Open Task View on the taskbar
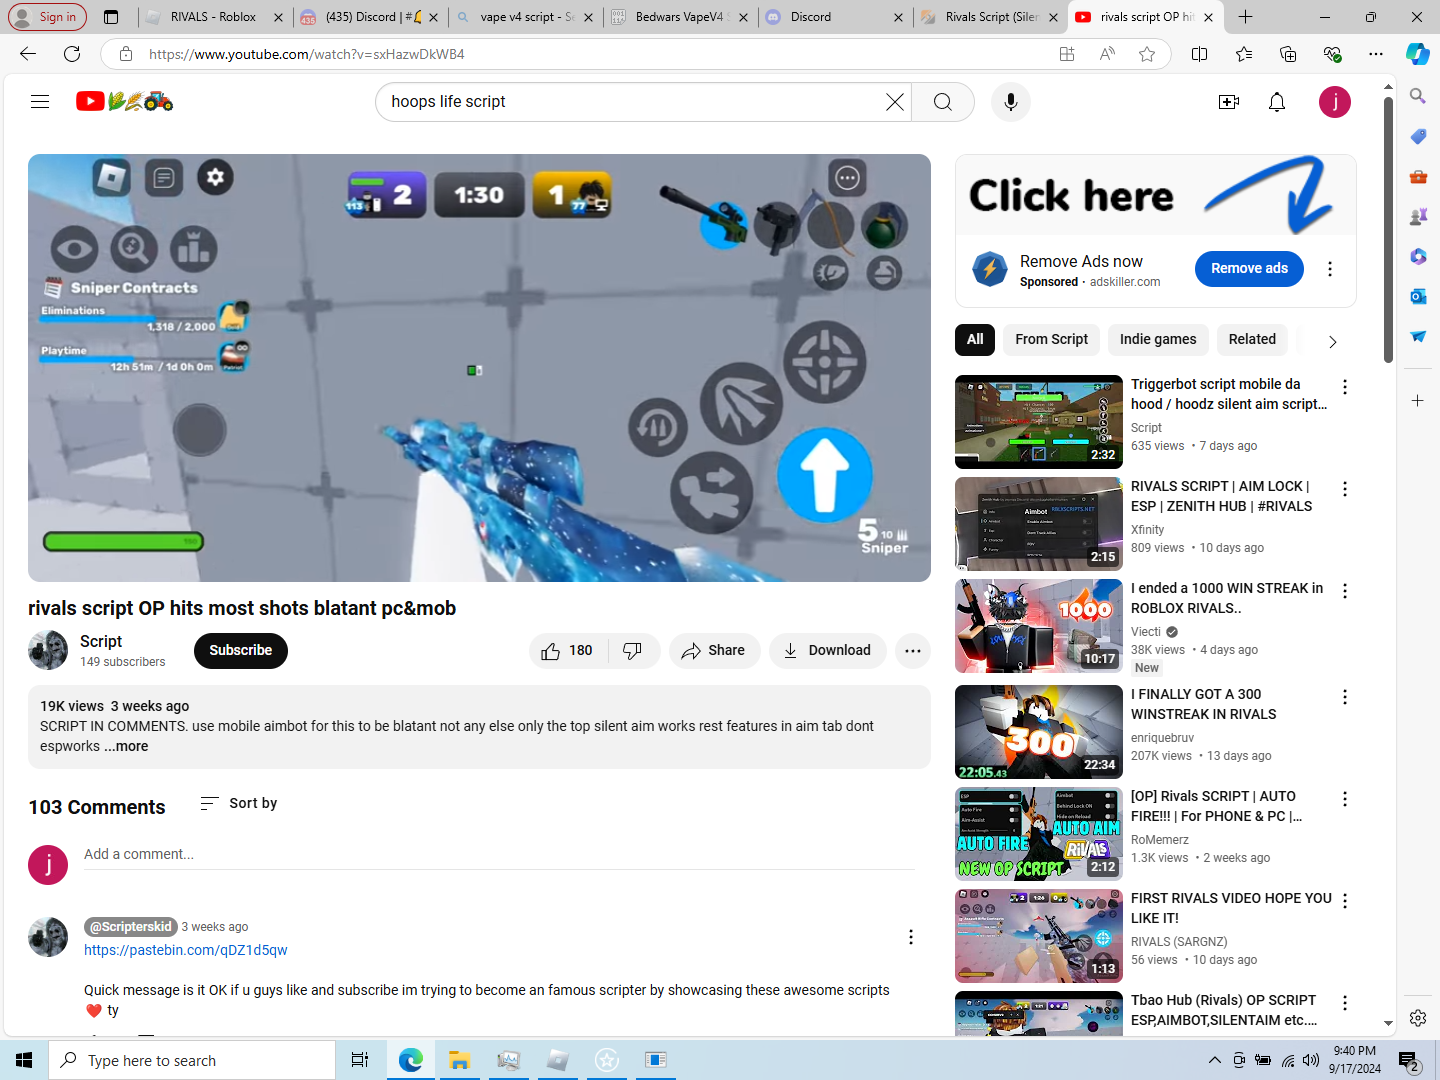The width and height of the screenshot is (1440, 1080). 360,1060
